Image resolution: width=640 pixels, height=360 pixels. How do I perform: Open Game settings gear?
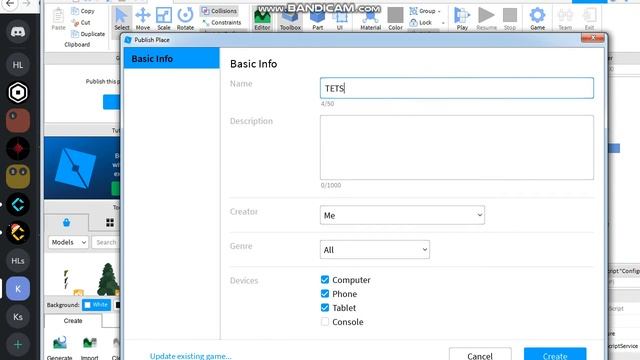537,19
